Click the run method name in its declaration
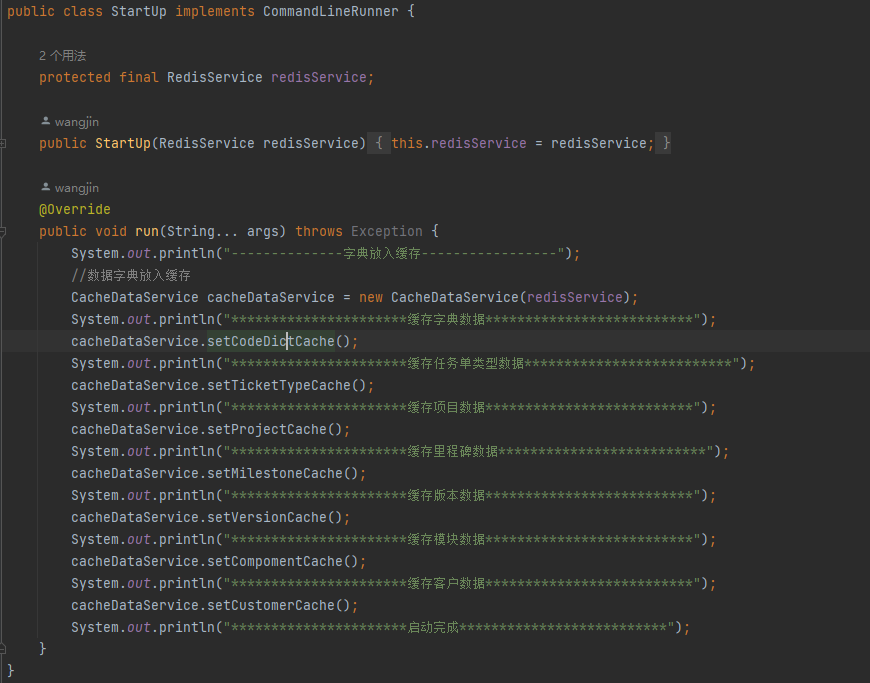Screen dimensions: 870x683 tap(147, 231)
